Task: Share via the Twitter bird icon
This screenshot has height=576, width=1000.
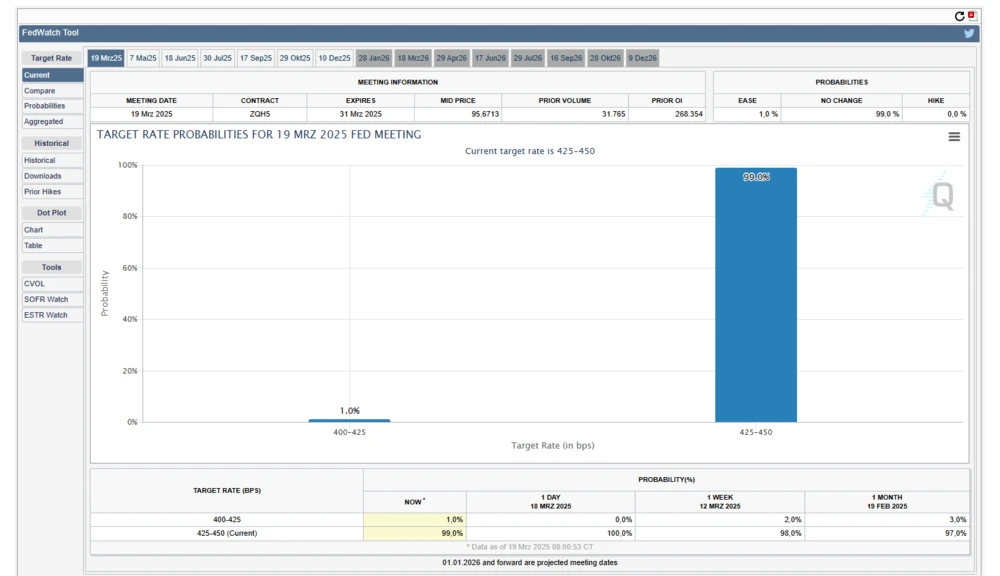Action: click(969, 33)
